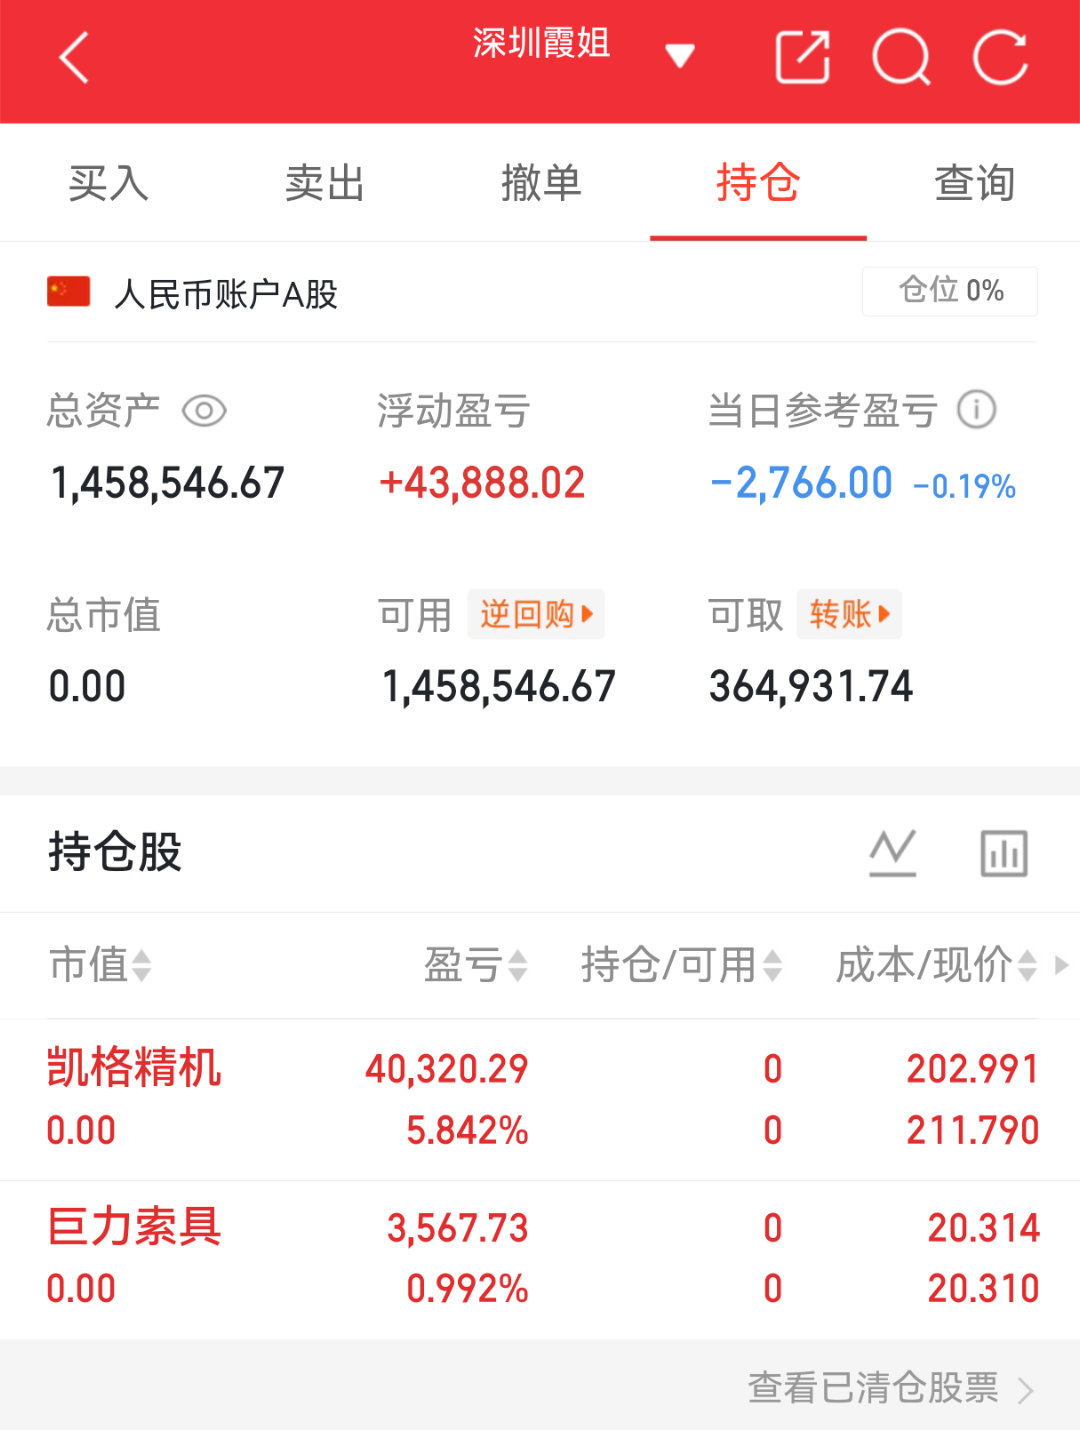Sort by 持仓/可用 column header
This screenshot has width=1080, height=1430.
(681, 965)
